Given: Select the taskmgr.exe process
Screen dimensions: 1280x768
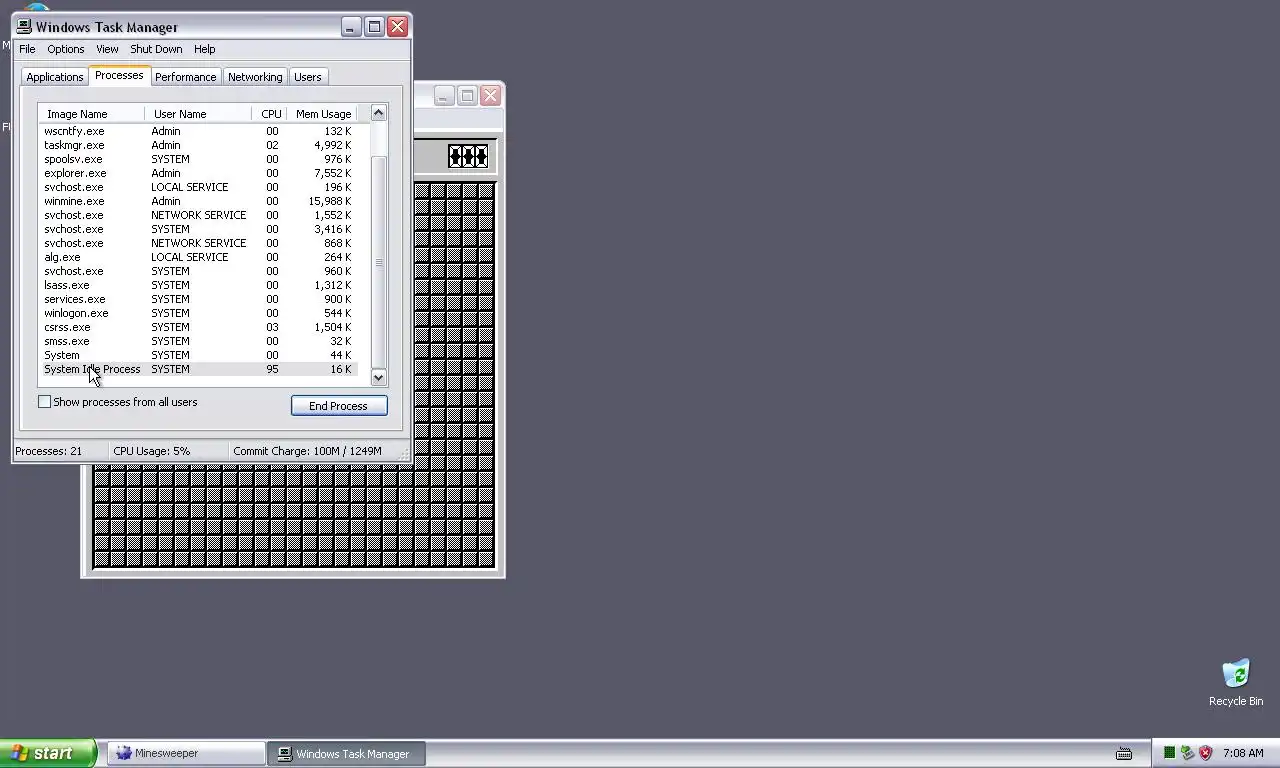Looking at the screenshot, I should coord(198,145).
